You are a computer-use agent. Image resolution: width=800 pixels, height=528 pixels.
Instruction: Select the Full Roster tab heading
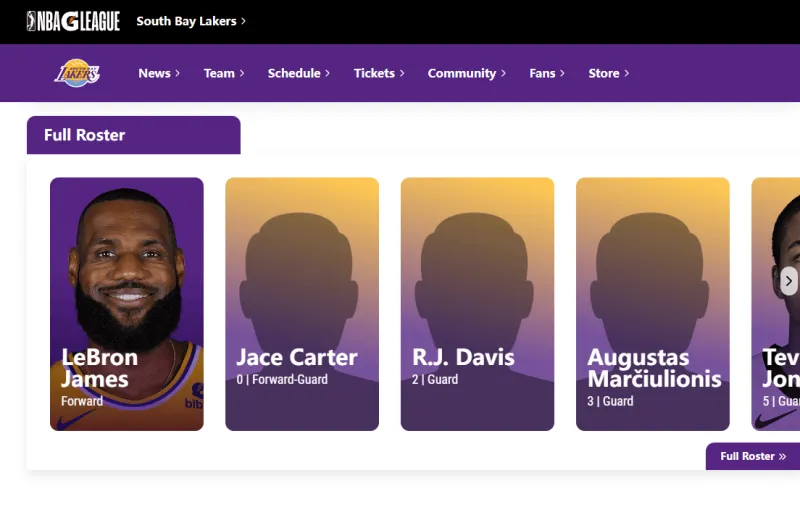[x=85, y=135]
